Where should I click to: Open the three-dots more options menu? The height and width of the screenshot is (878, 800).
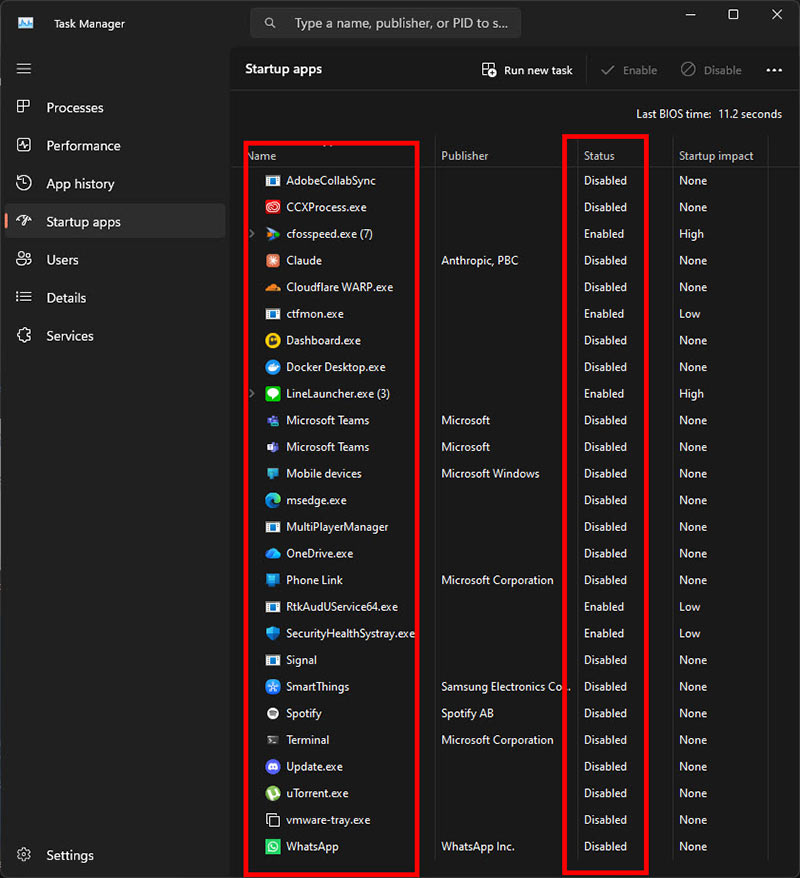[x=774, y=70]
